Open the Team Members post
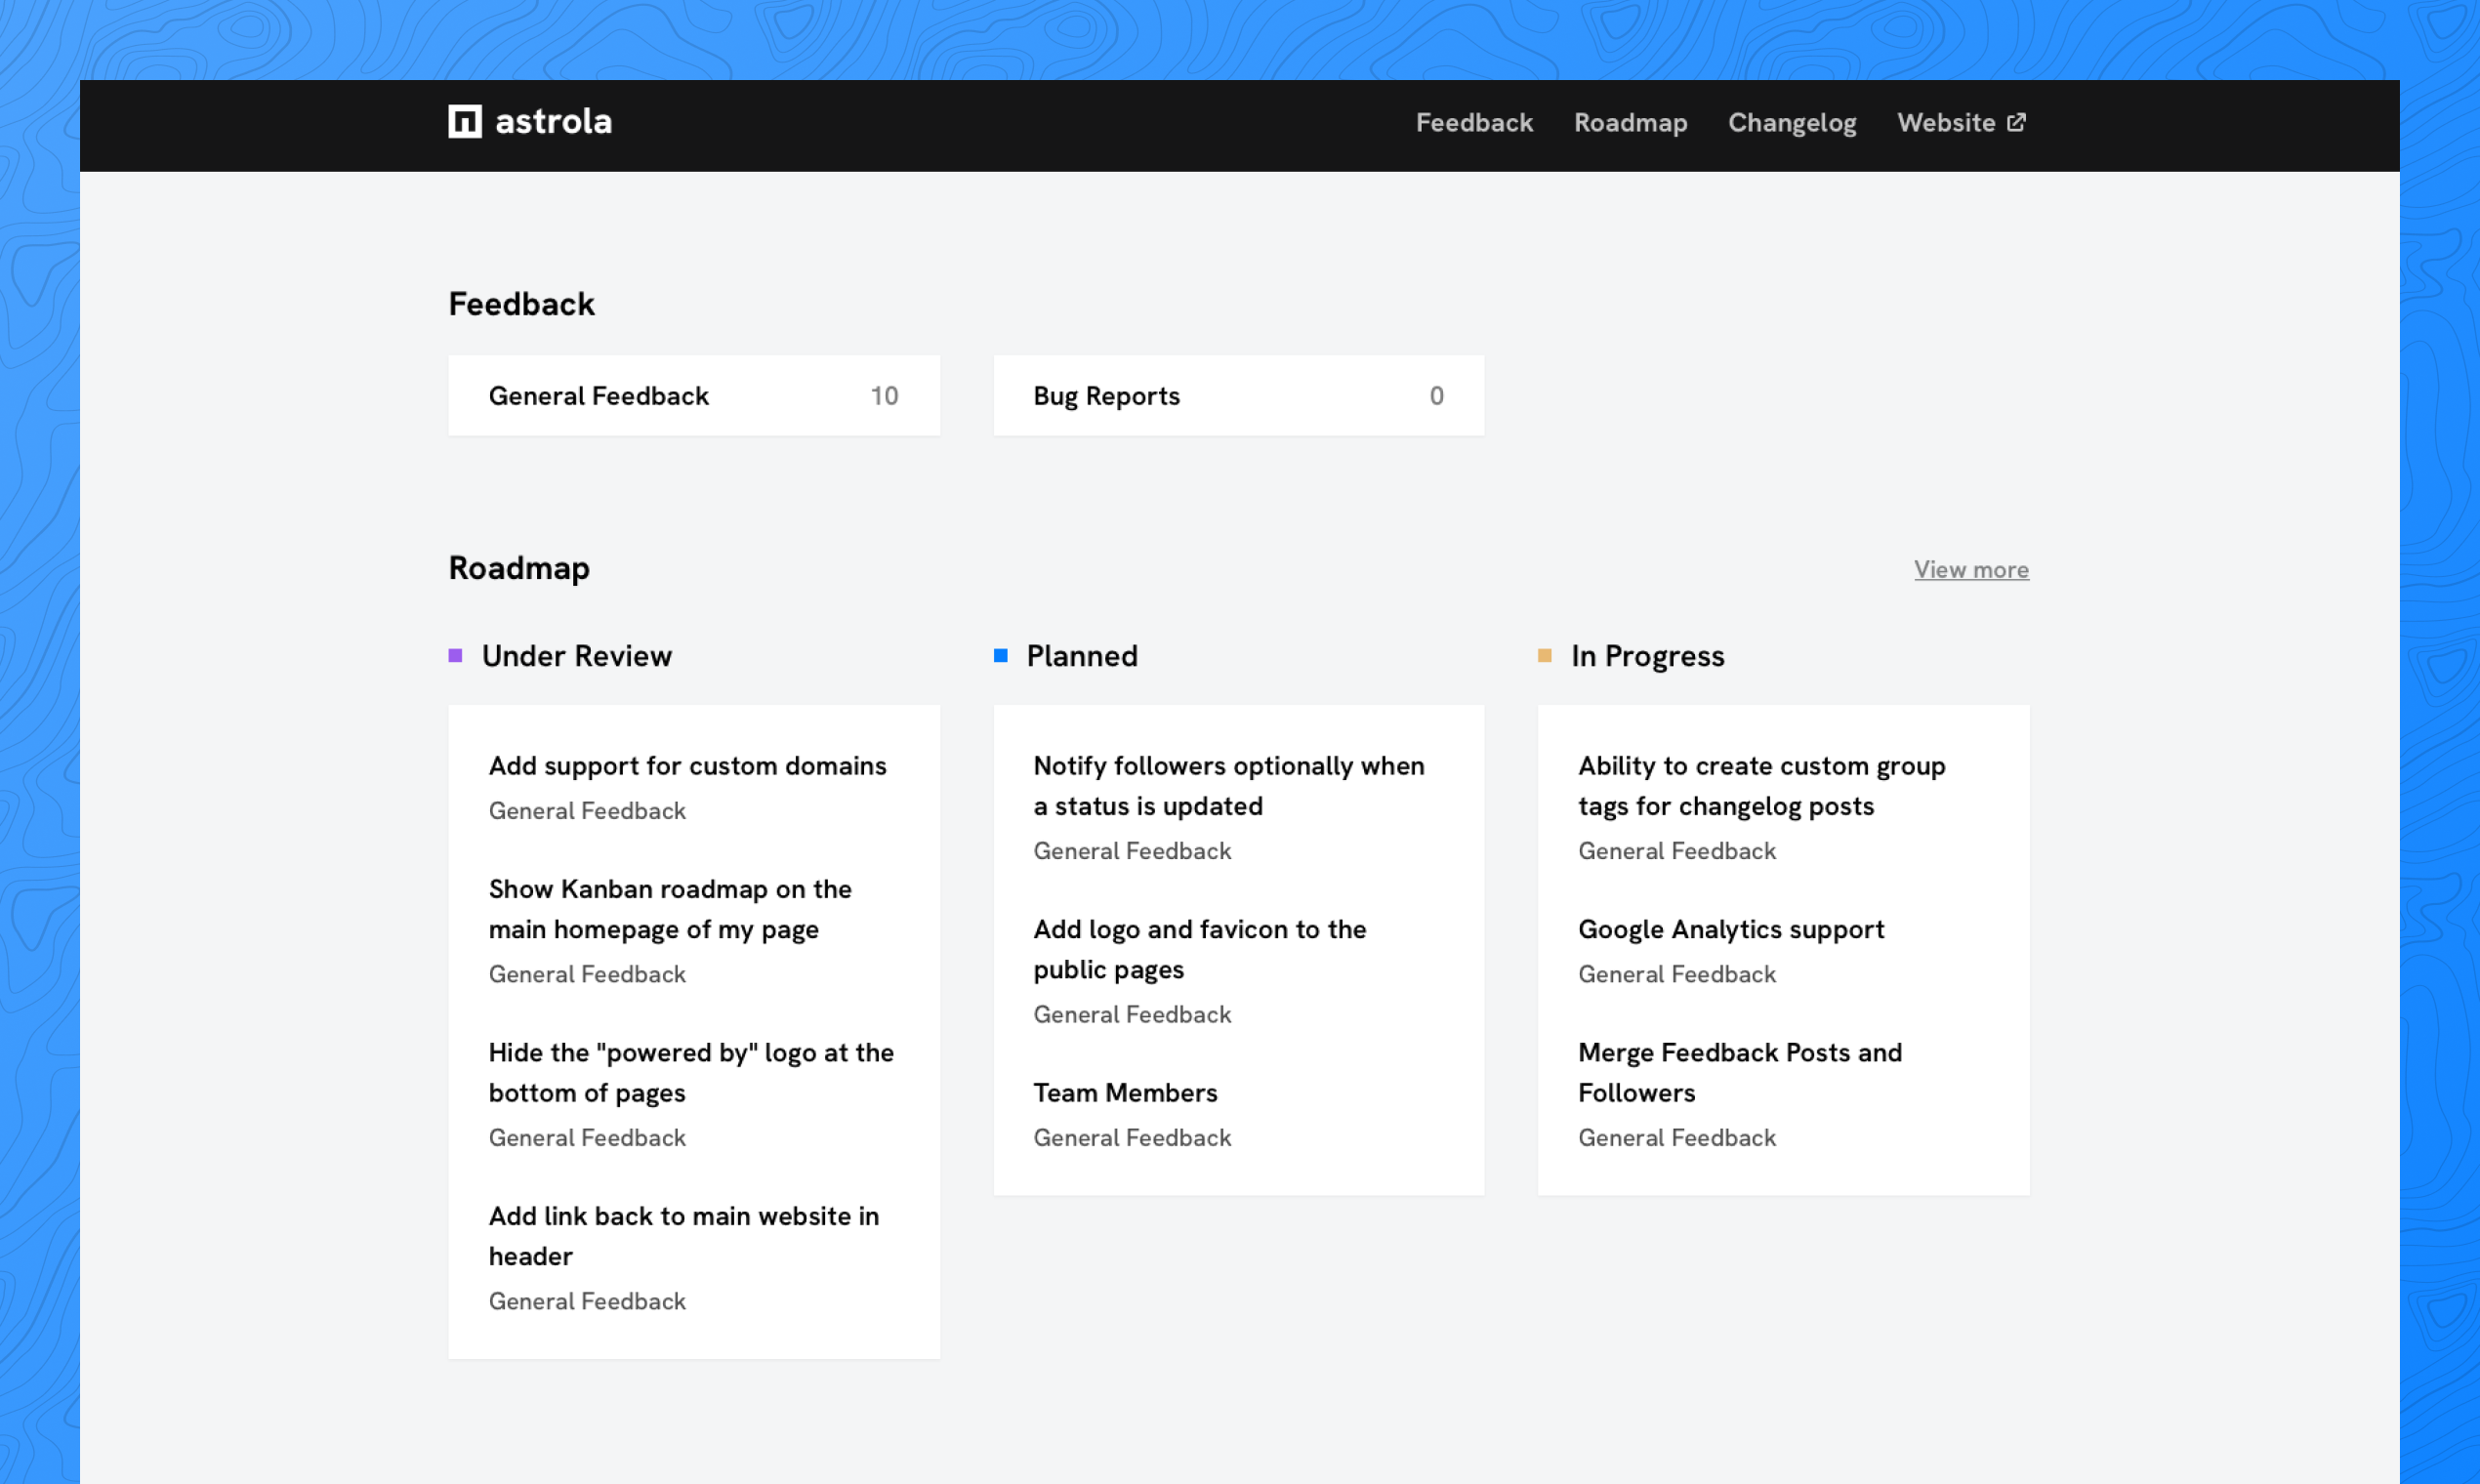The height and width of the screenshot is (1484, 2480). pos(1125,1093)
